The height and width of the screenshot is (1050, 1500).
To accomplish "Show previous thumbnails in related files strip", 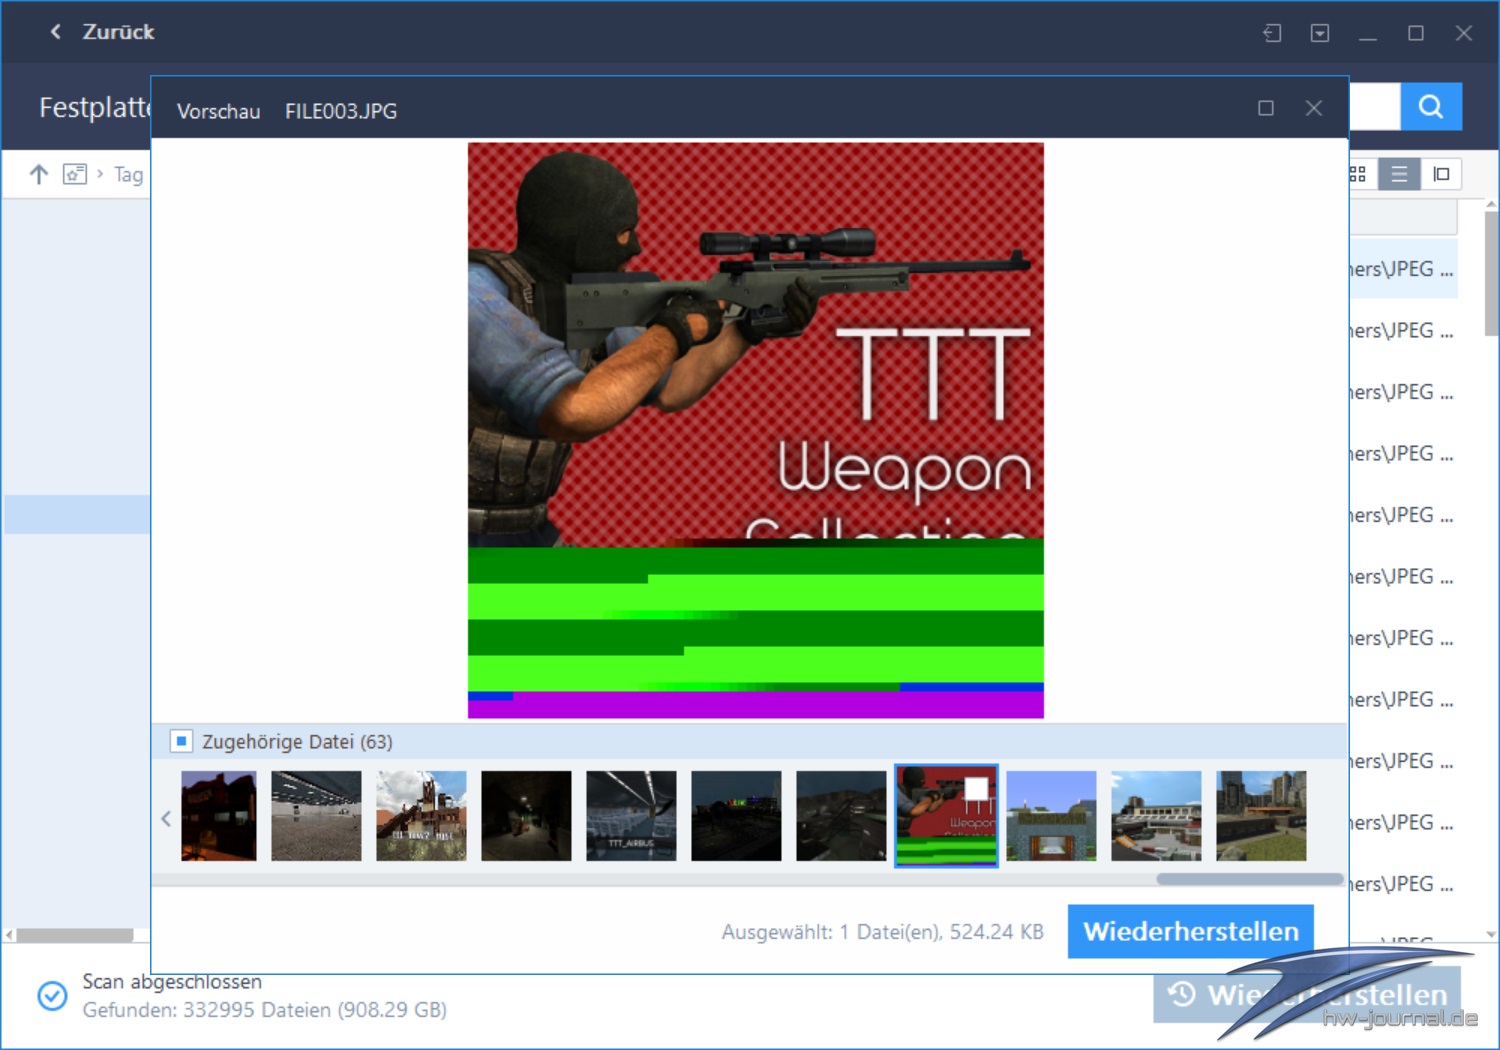I will [x=166, y=818].
